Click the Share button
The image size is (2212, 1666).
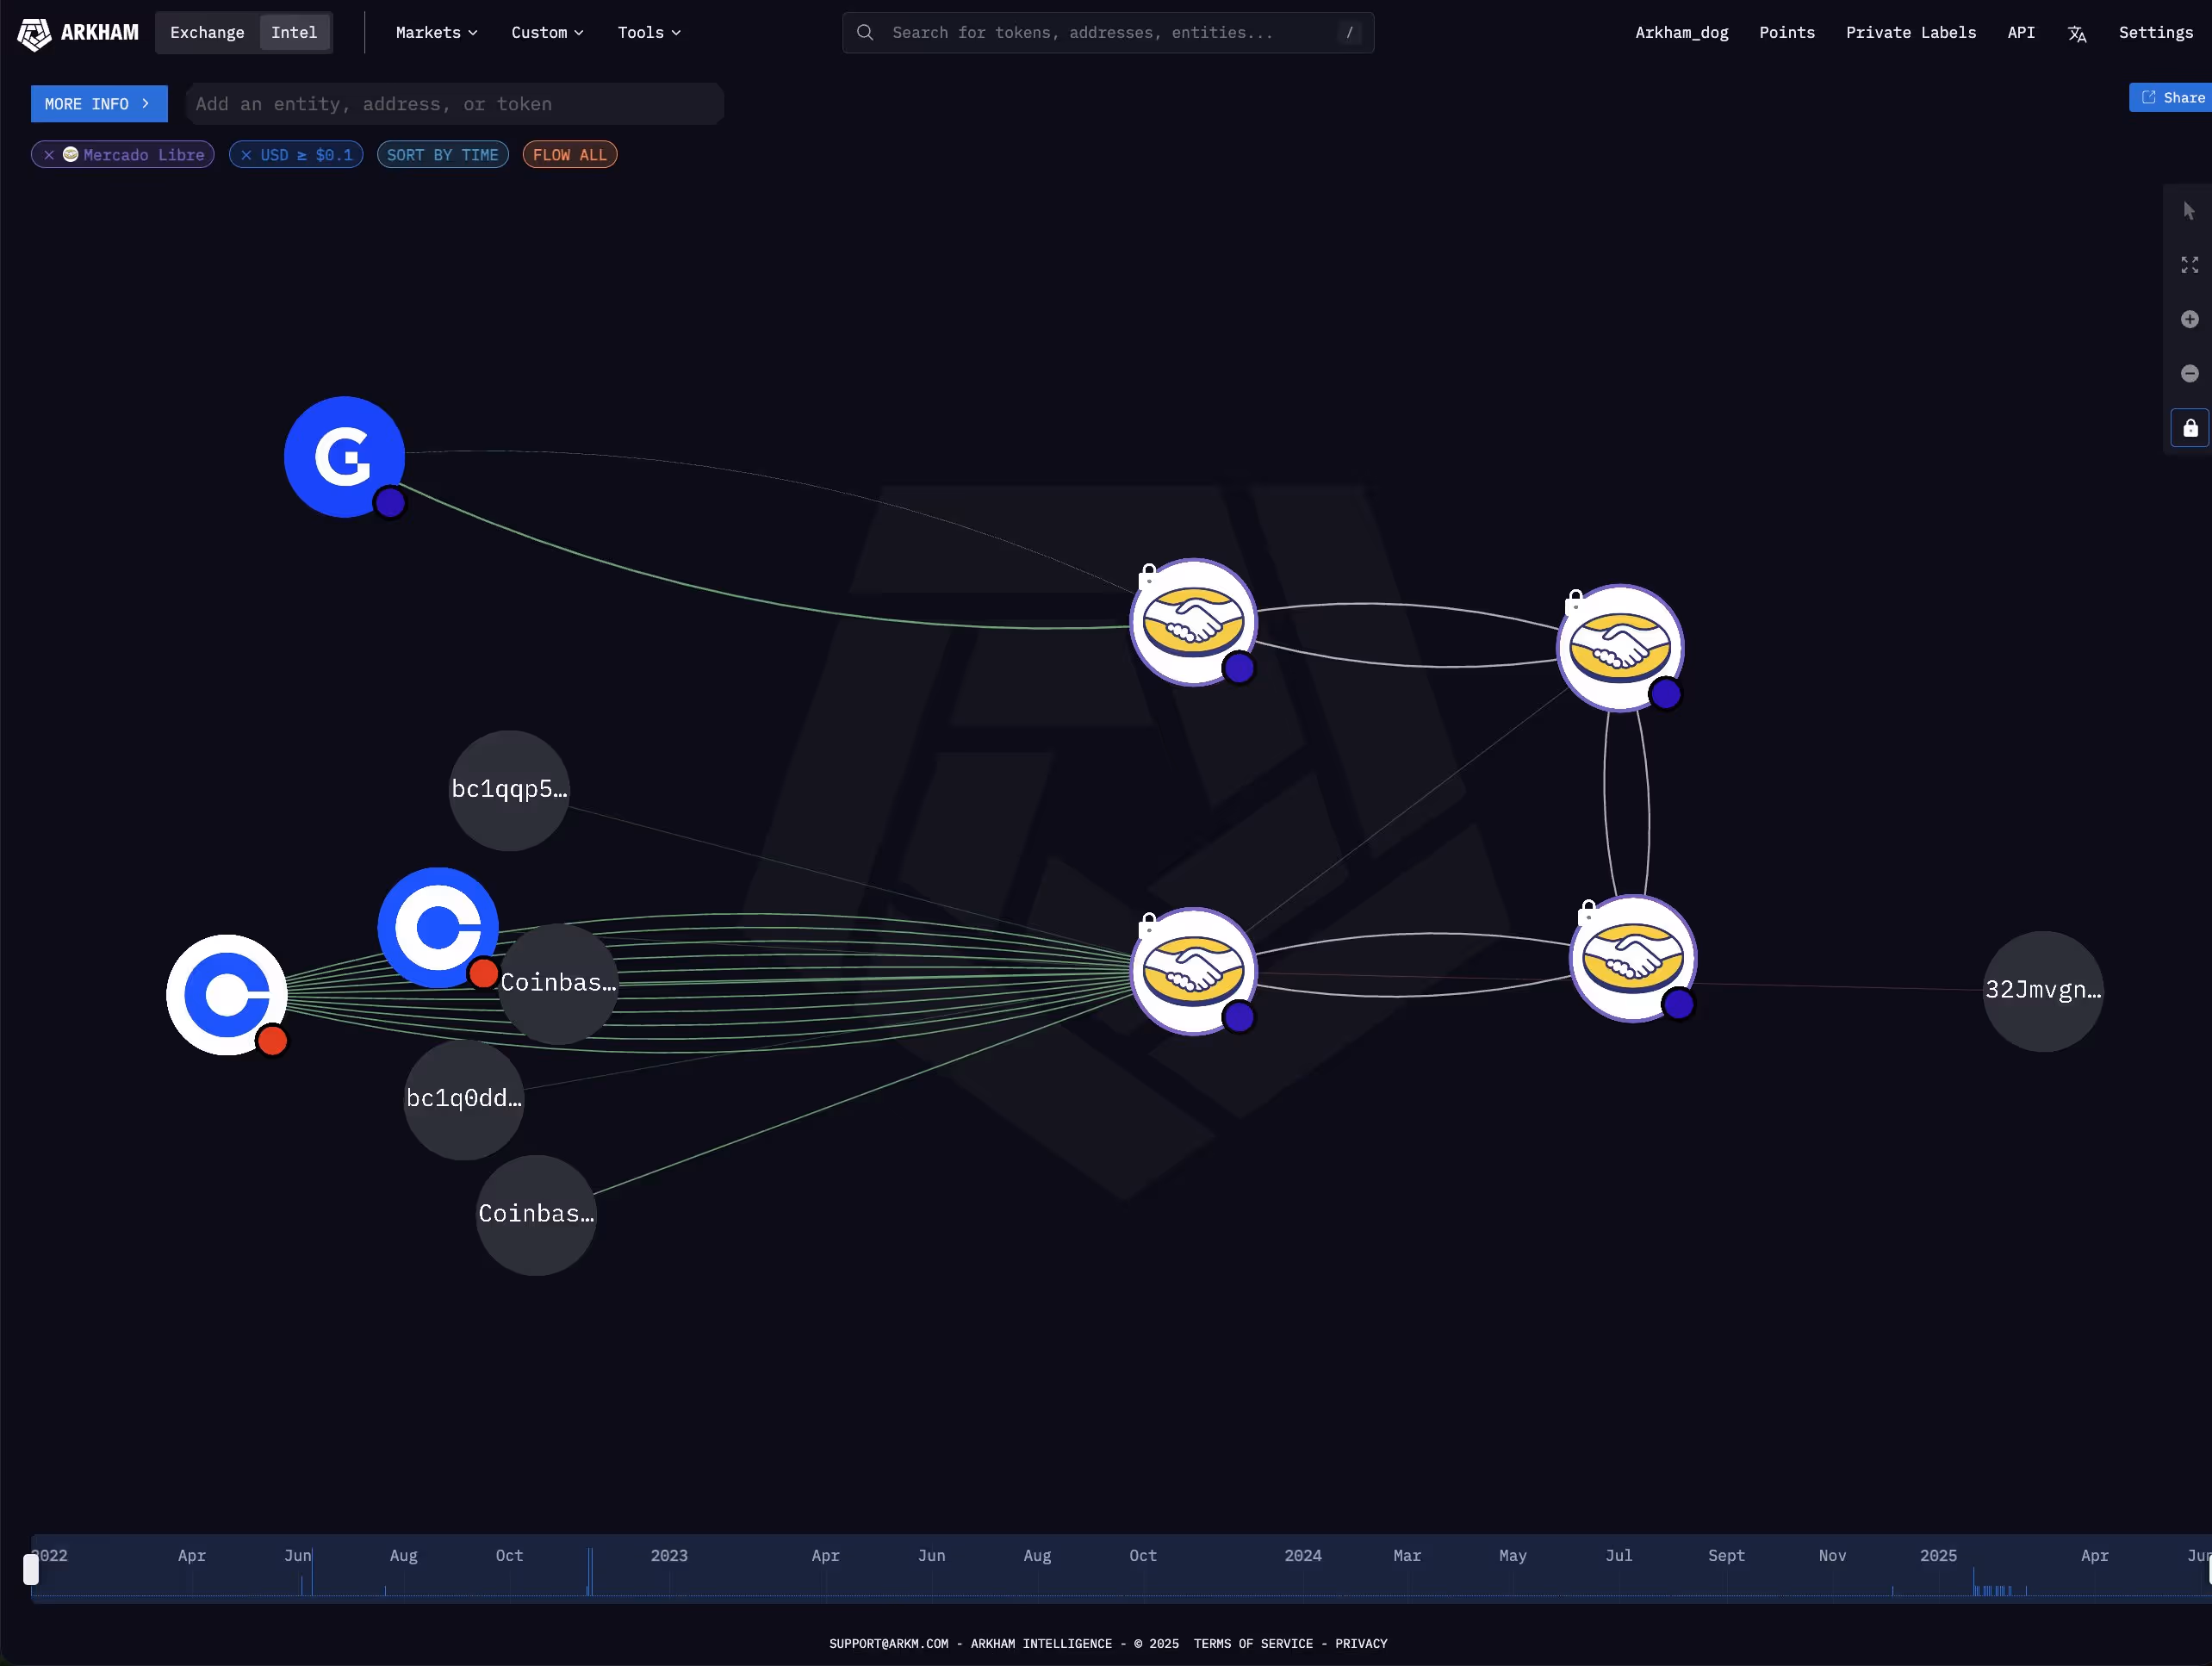(2172, 98)
